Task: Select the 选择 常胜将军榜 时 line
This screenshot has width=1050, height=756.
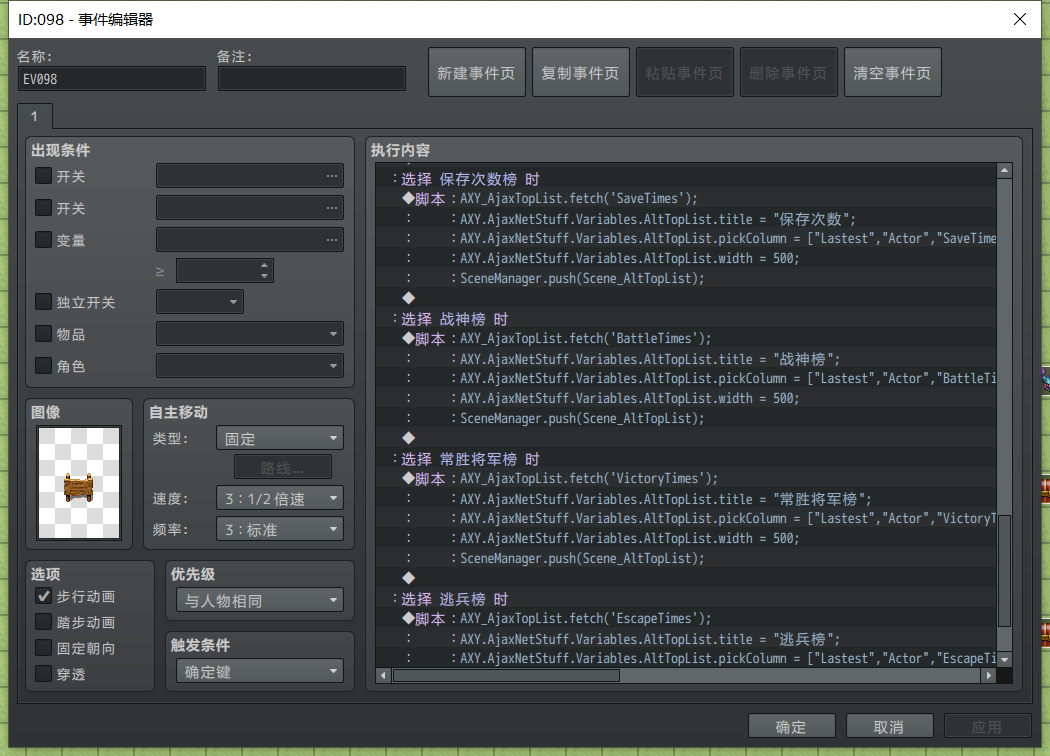Action: (686, 459)
